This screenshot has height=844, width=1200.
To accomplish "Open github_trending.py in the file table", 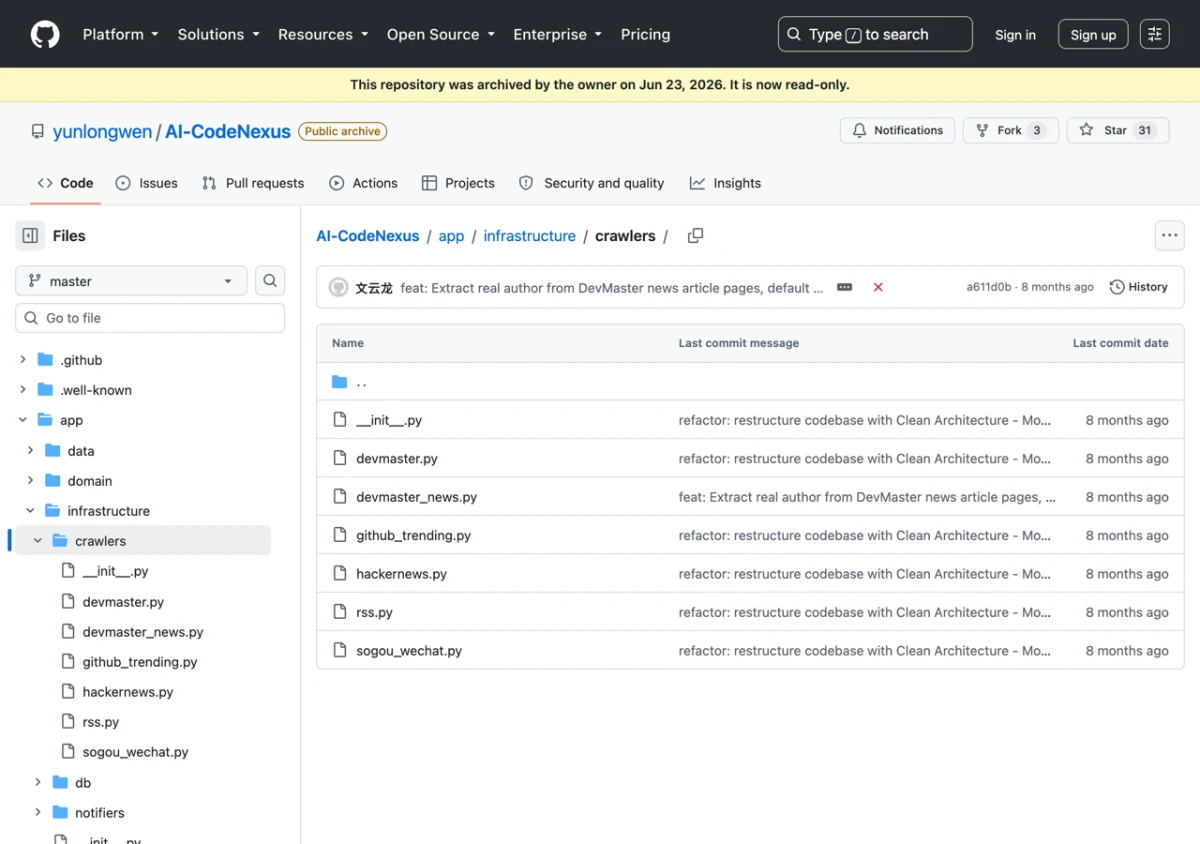I will pyautogui.click(x=414, y=535).
